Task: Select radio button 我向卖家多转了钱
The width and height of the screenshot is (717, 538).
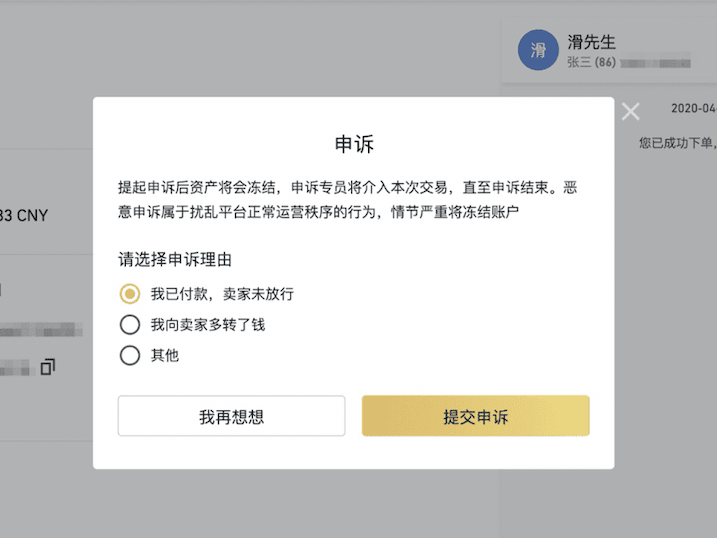Action: 130,325
